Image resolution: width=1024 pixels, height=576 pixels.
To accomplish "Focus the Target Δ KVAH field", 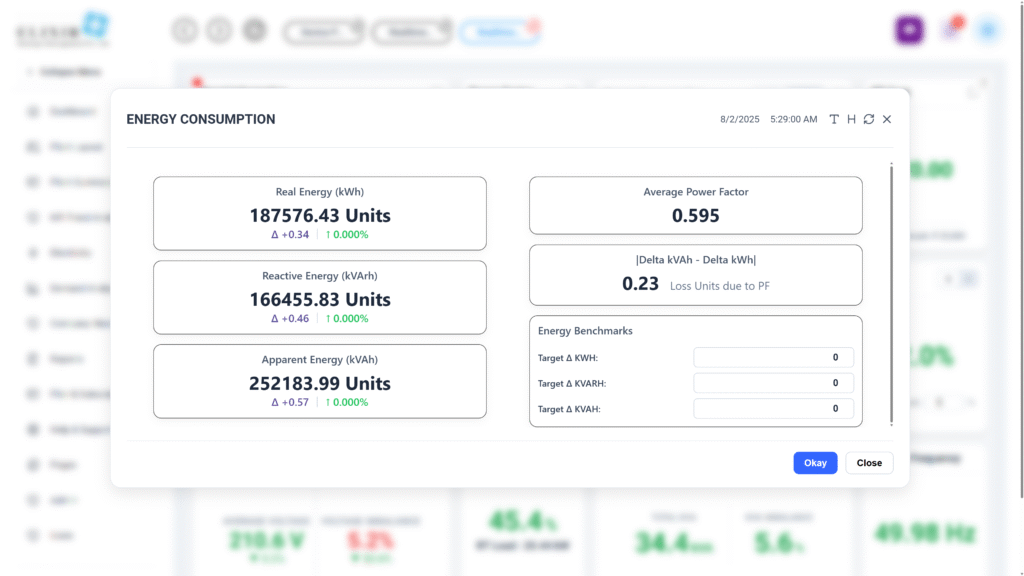I will click(773, 408).
